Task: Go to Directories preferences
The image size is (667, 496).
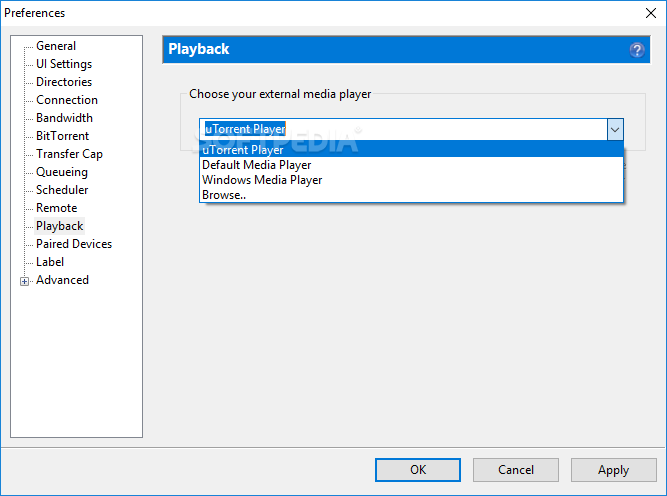Action: (64, 82)
